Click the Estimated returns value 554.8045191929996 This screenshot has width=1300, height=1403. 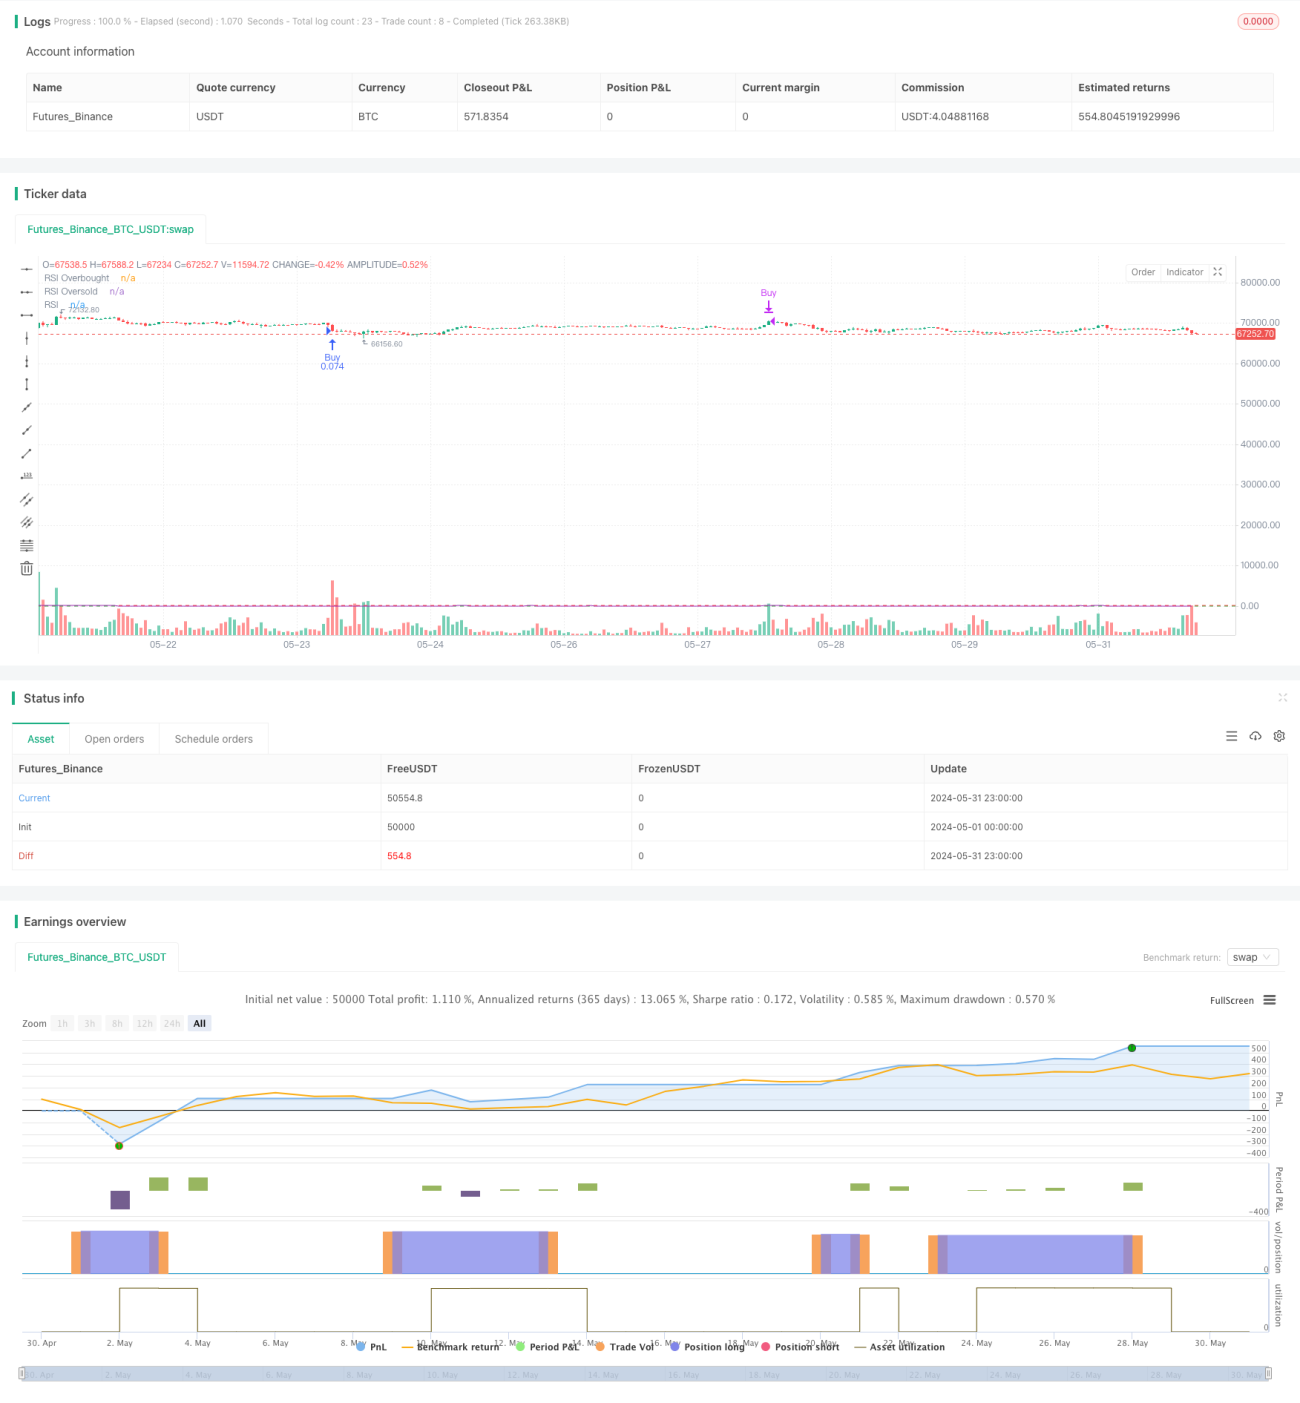(1129, 116)
